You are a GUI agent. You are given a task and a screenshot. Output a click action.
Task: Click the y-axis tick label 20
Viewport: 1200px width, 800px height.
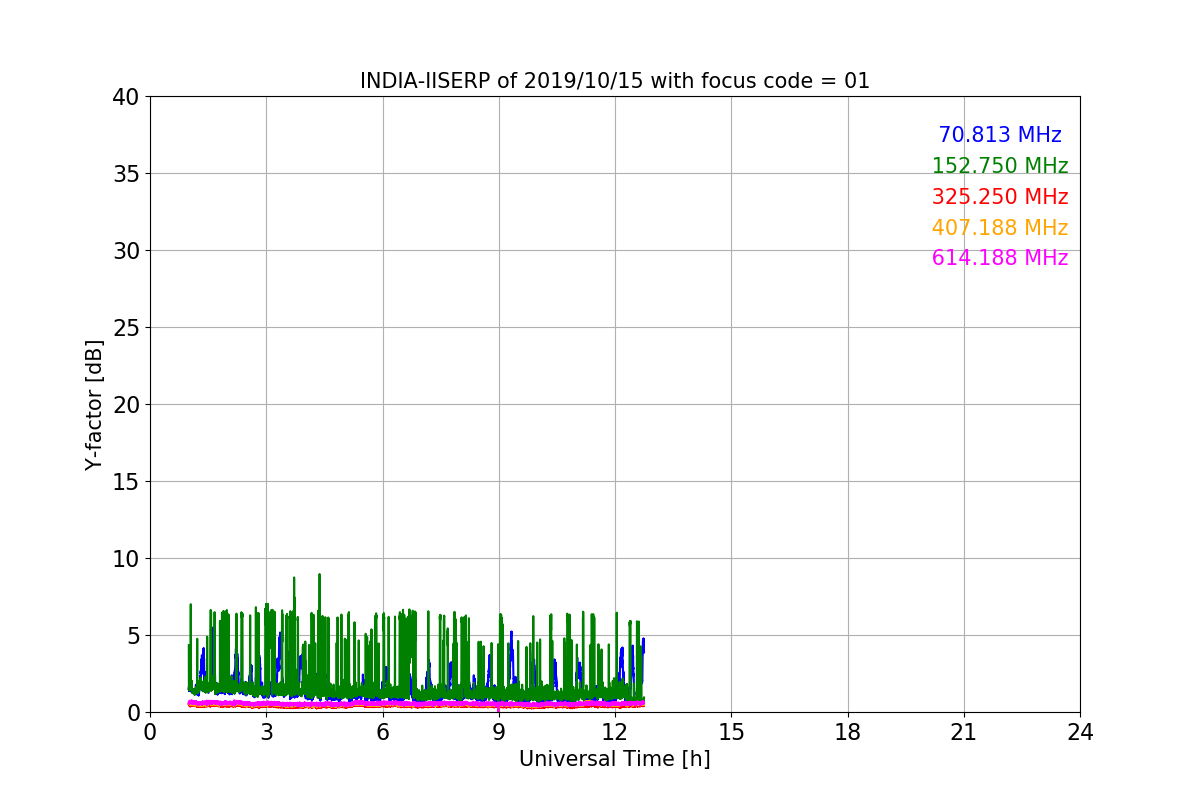point(126,405)
